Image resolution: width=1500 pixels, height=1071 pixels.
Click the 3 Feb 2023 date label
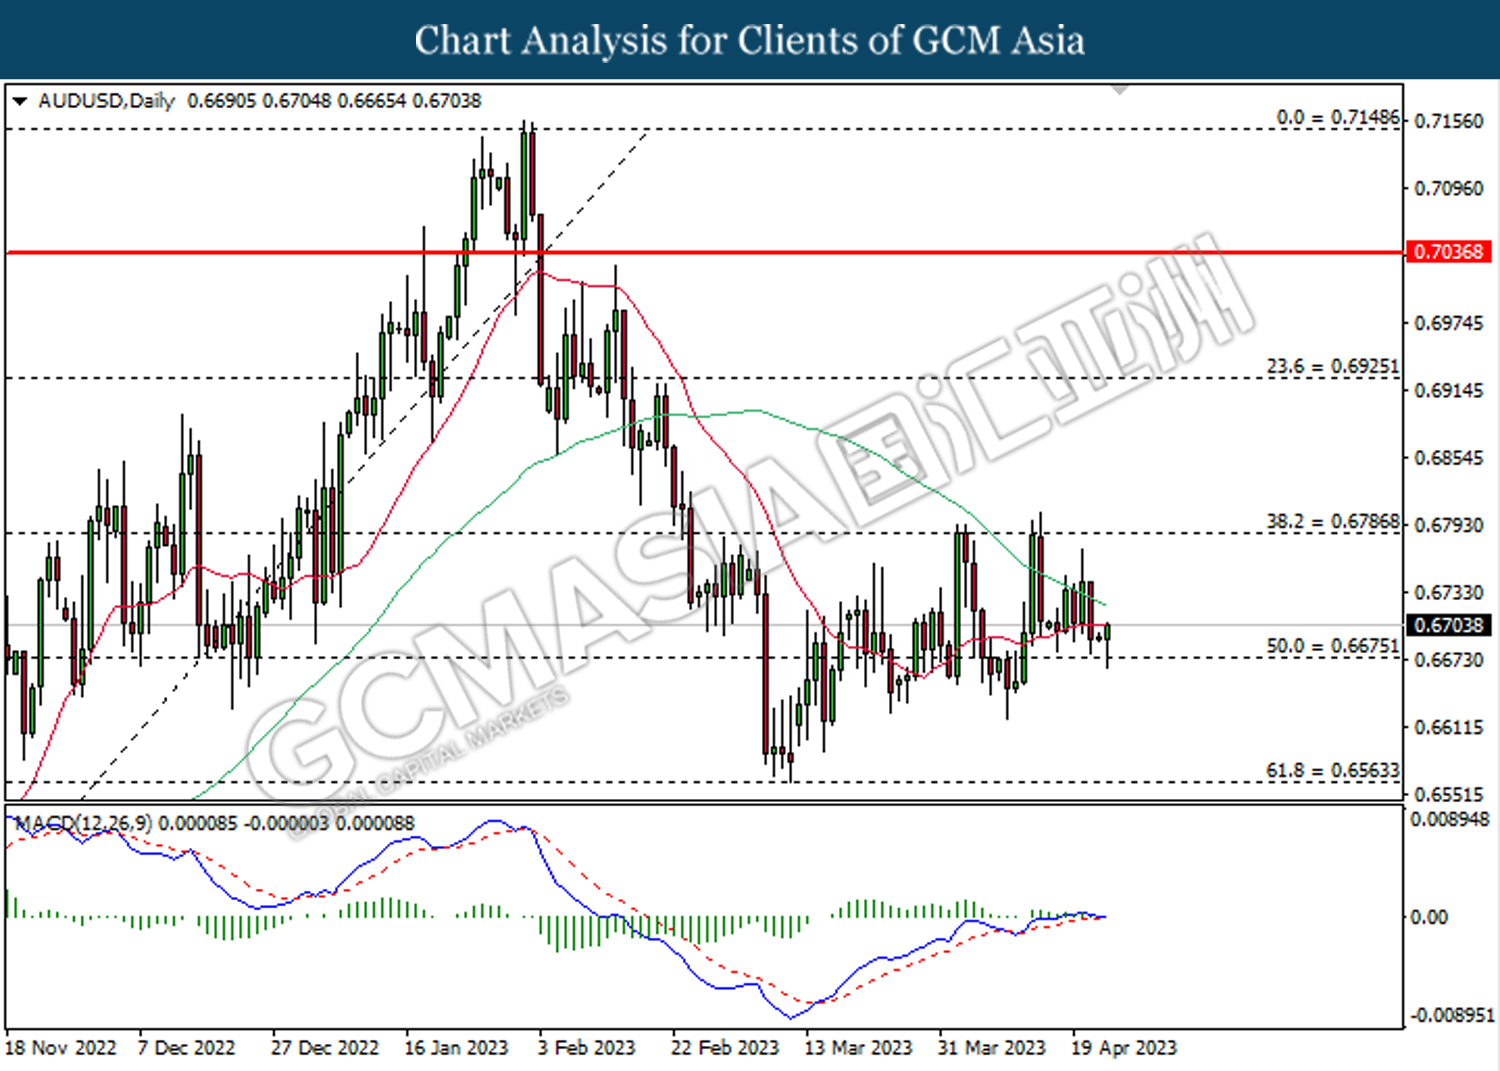click(586, 1048)
